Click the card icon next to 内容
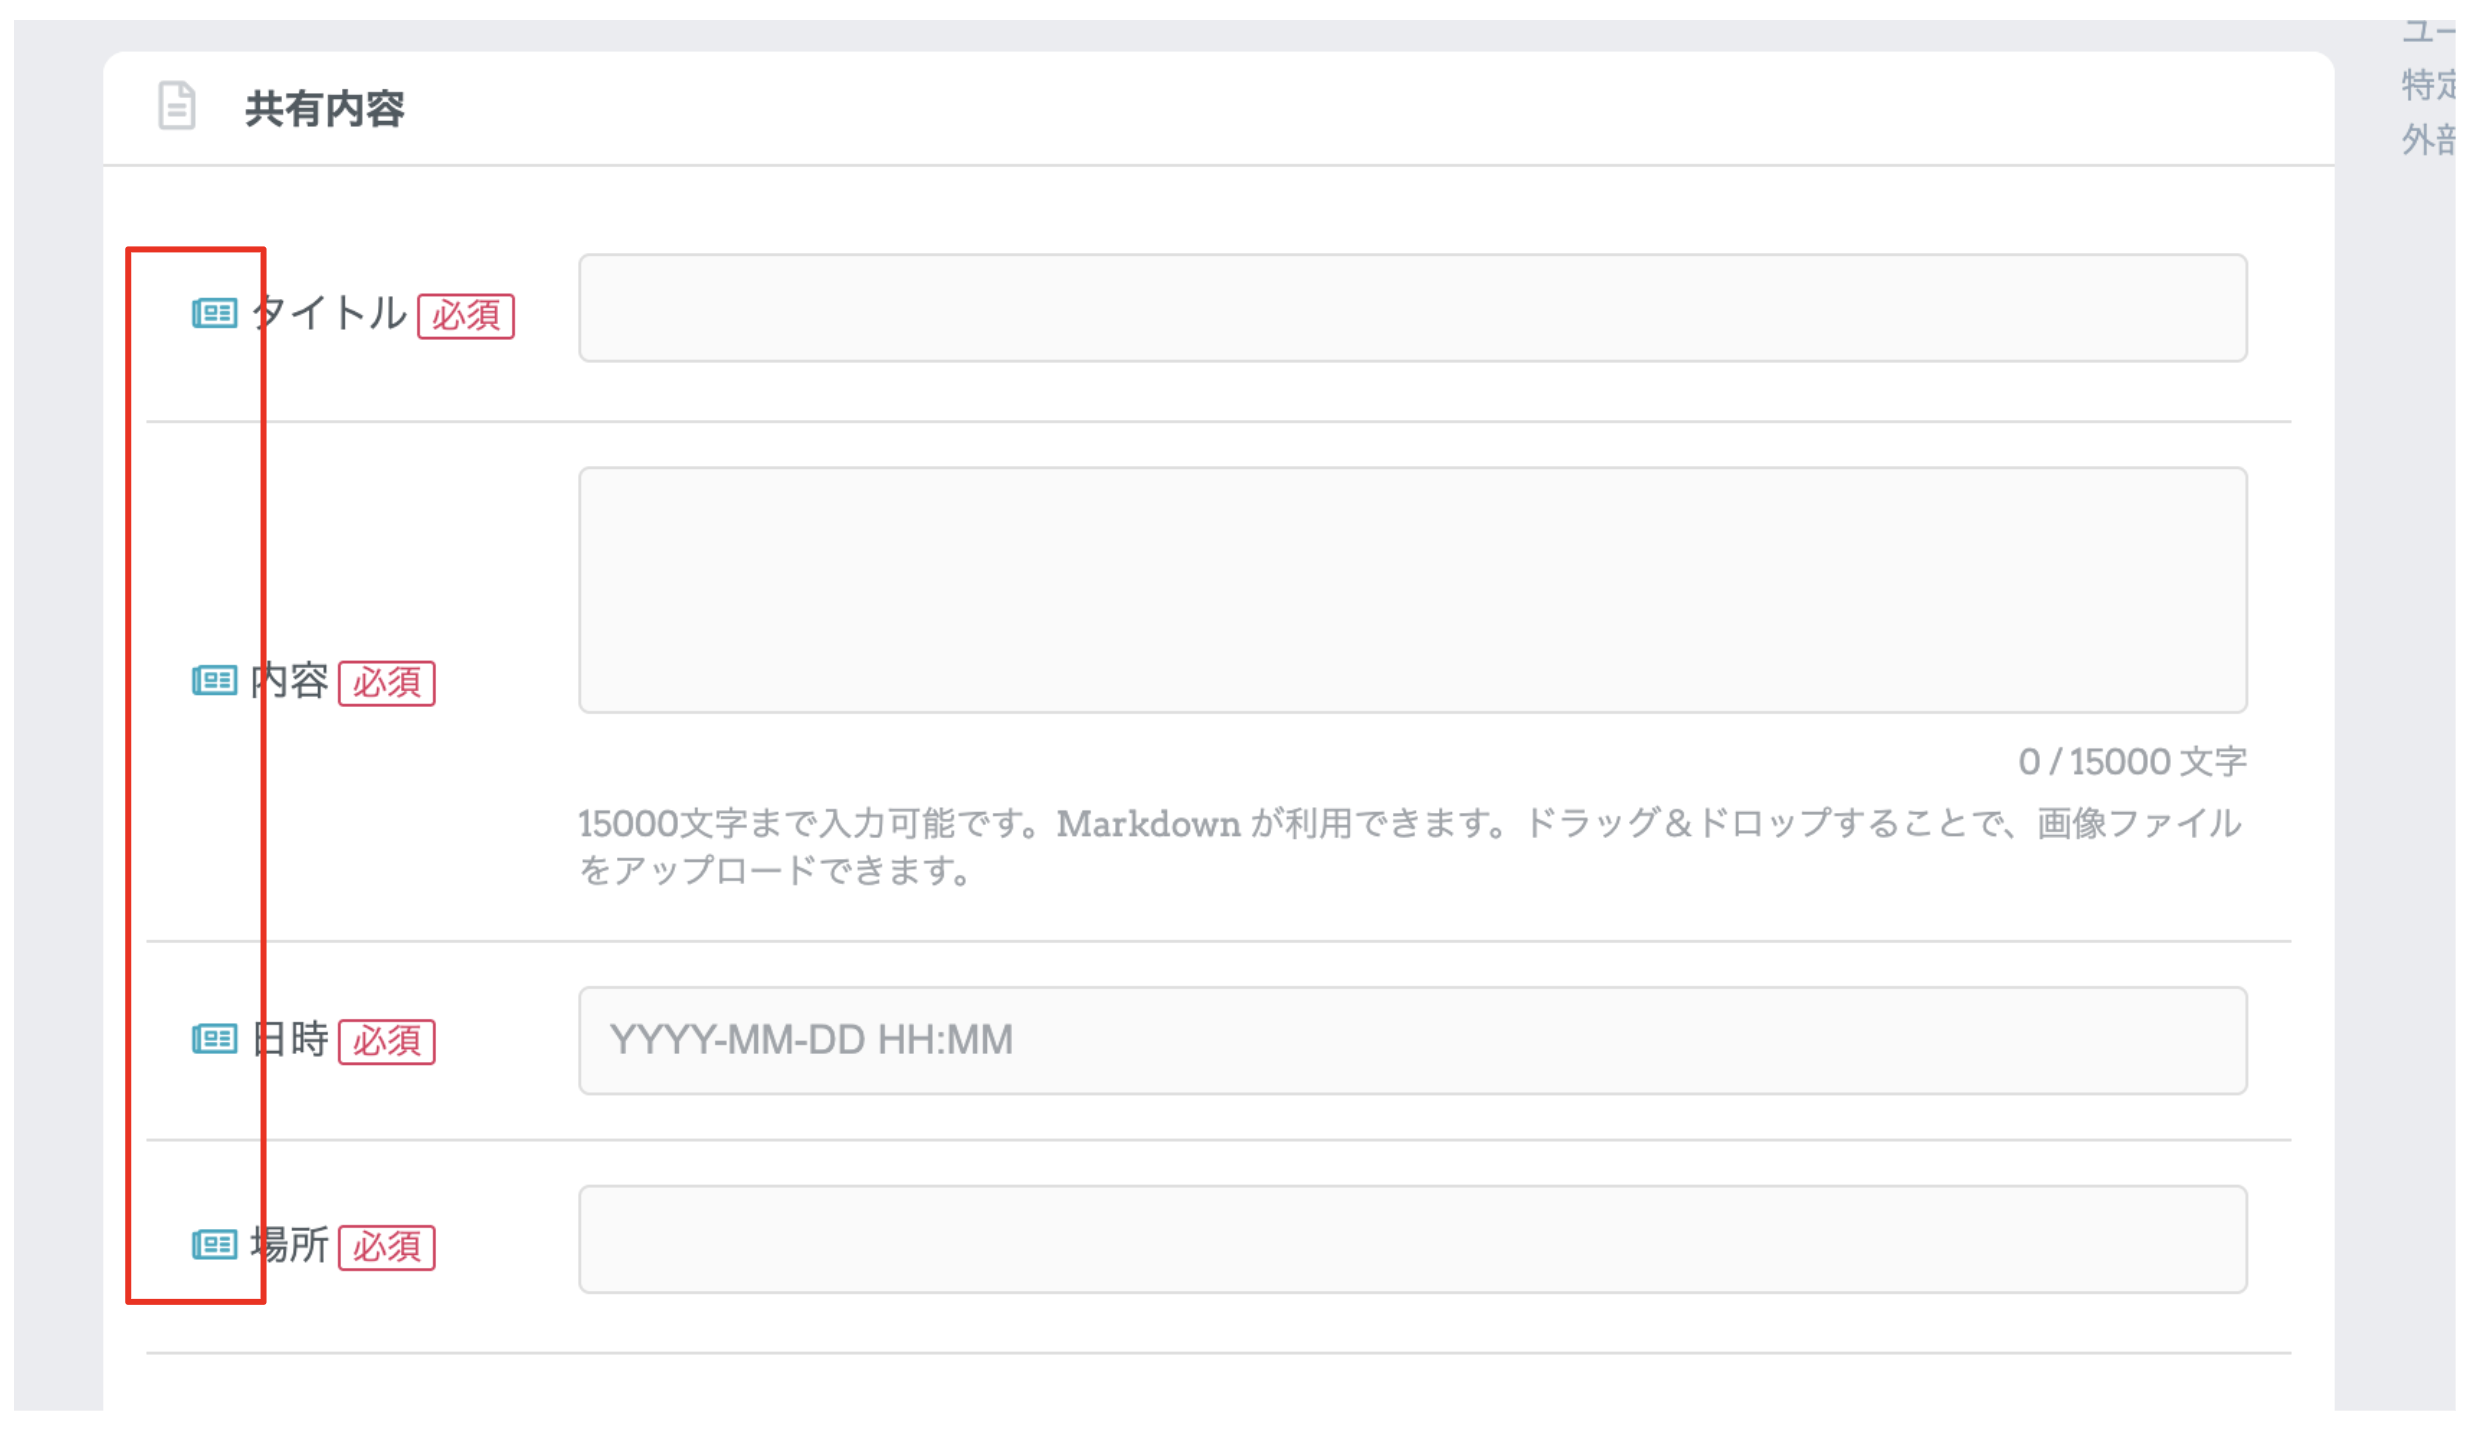2472x1430 pixels. [214, 681]
